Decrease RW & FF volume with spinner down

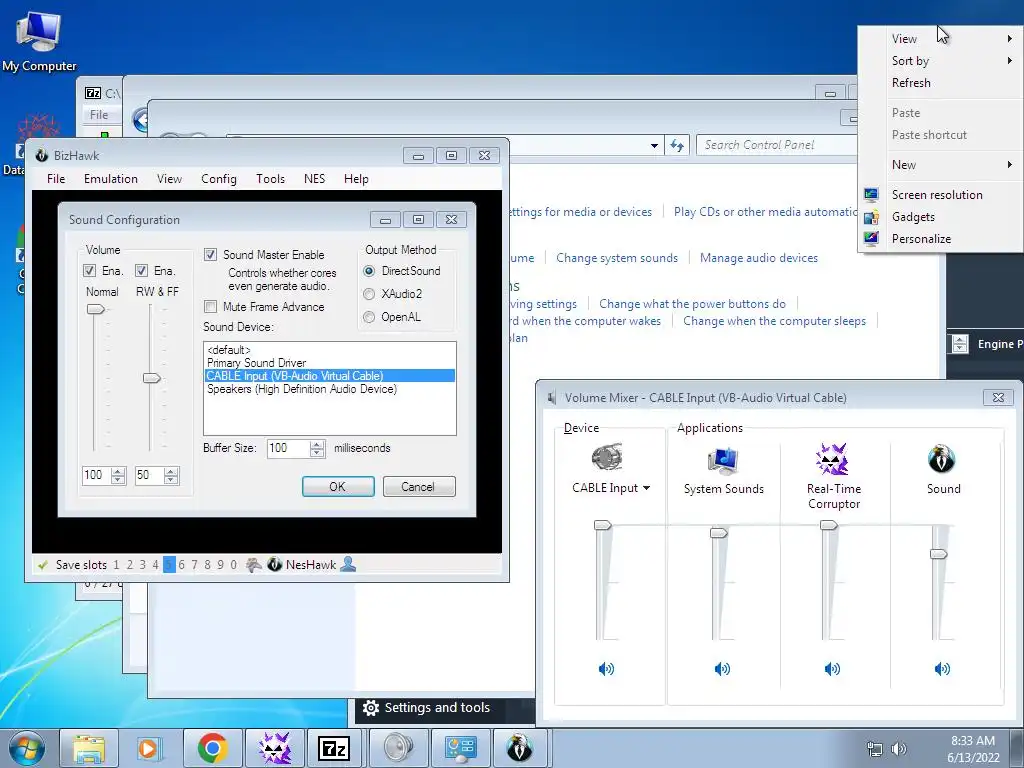click(171, 479)
